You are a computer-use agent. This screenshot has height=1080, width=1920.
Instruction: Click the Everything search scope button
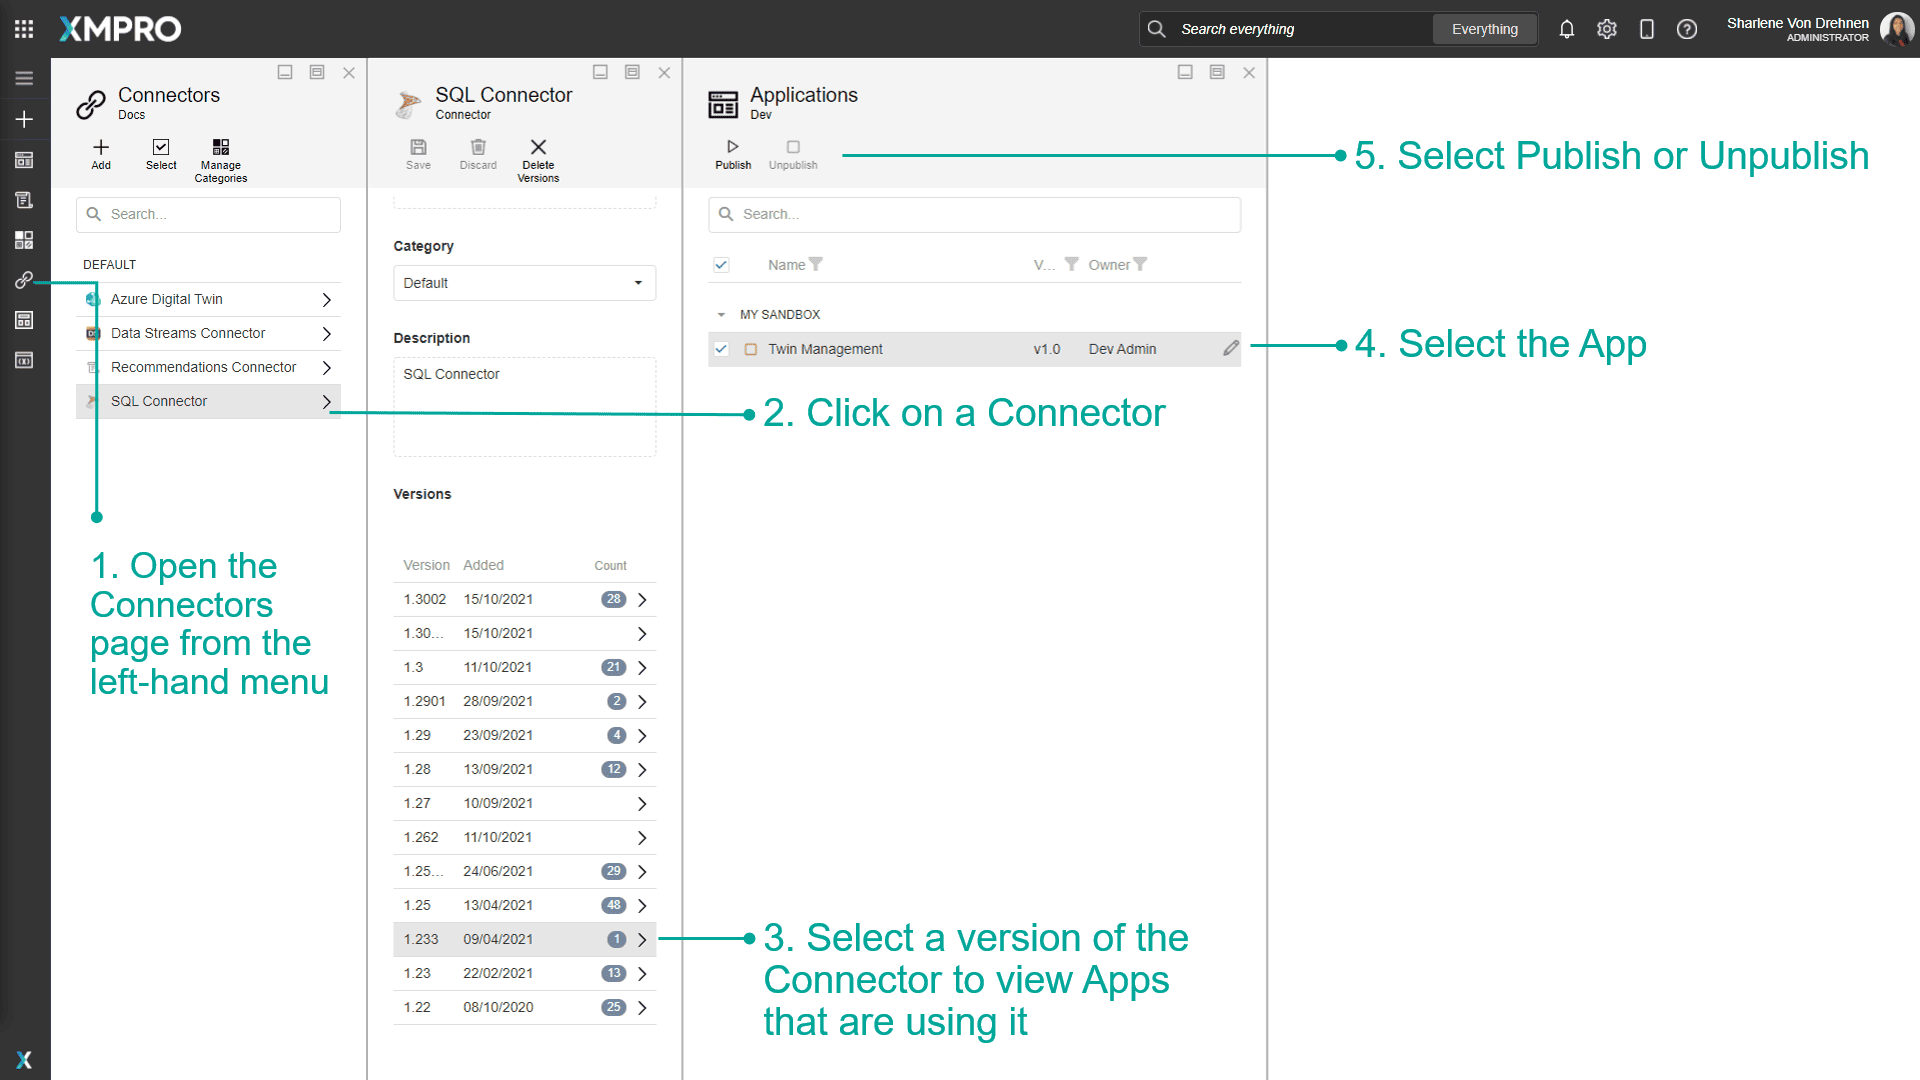(x=1484, y=29)
